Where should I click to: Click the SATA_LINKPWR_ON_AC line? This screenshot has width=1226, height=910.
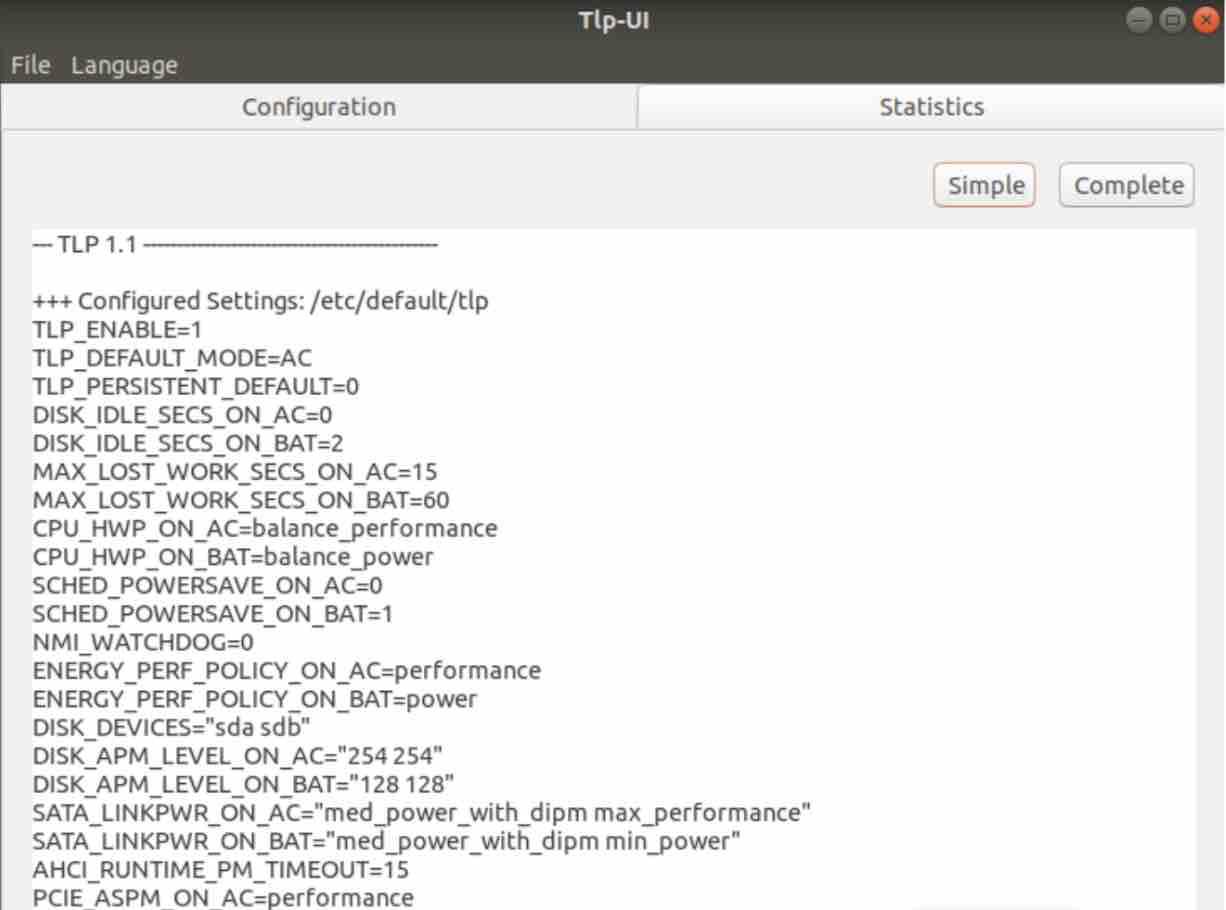pos(421,813)
